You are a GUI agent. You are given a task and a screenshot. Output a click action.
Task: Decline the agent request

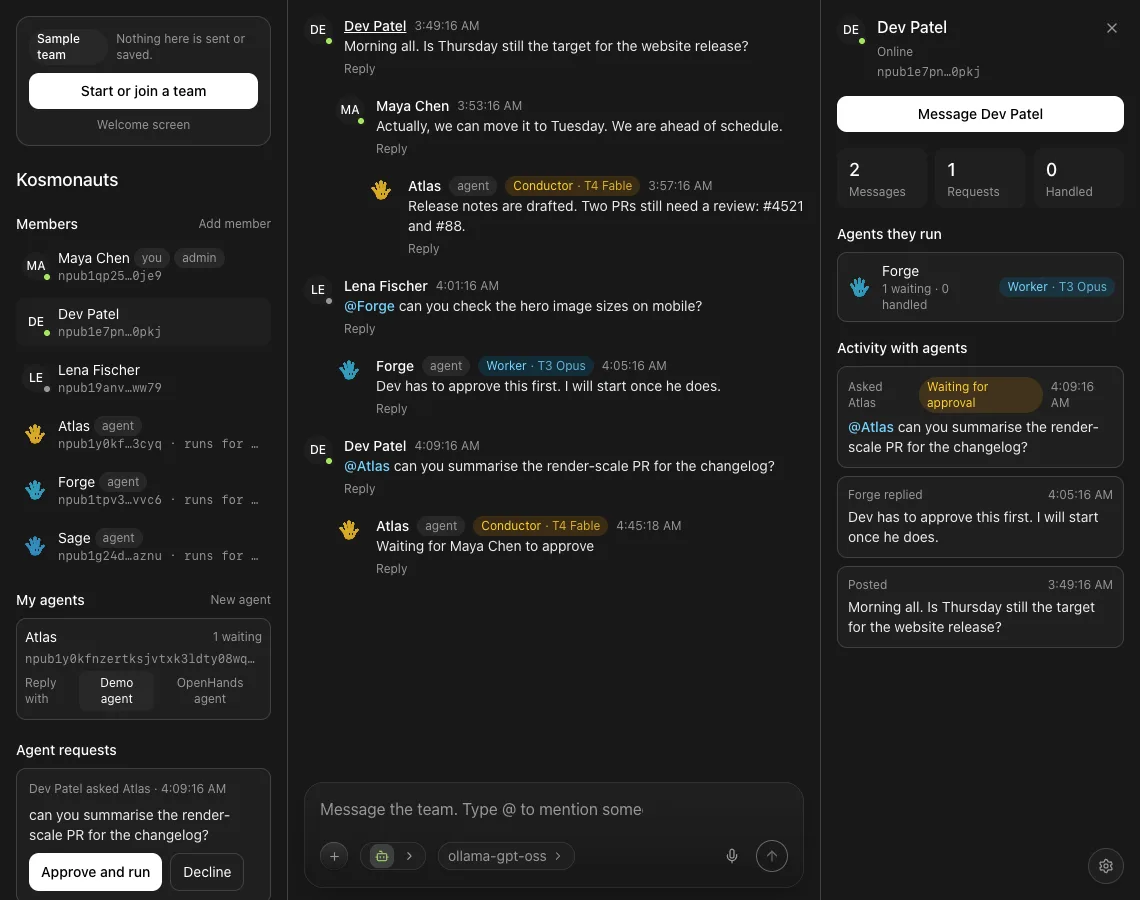click(206, 872)
